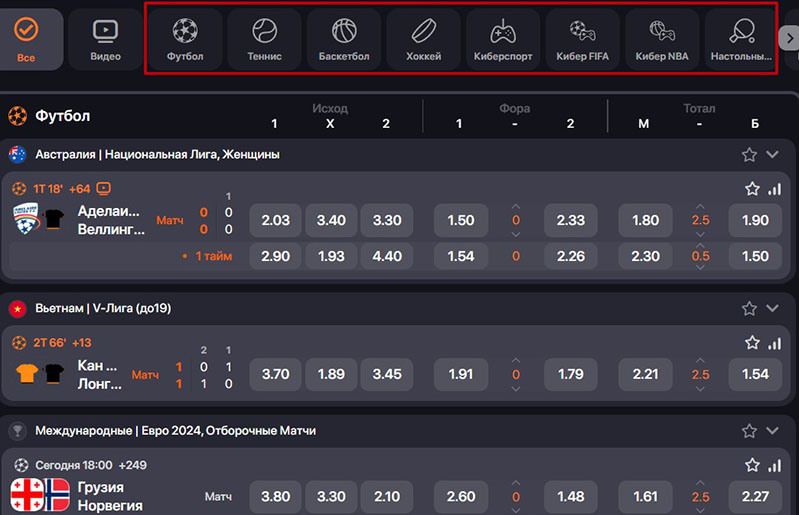
Task: Choose the Киберспорт gamepad icon
Action: click(x=502, y=39)
